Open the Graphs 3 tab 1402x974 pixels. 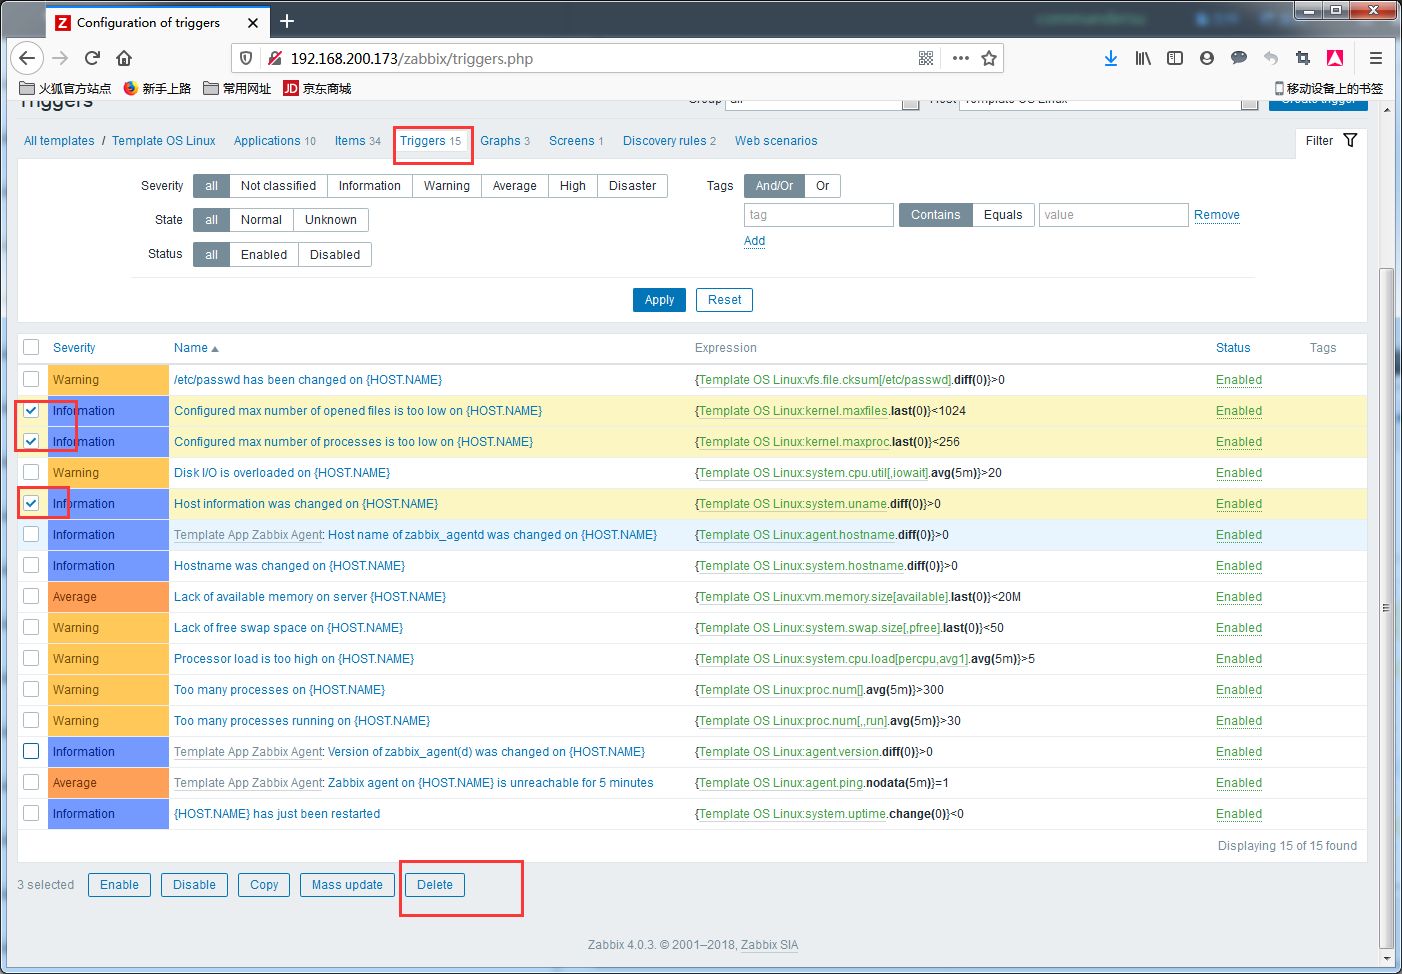coord(504,141)
